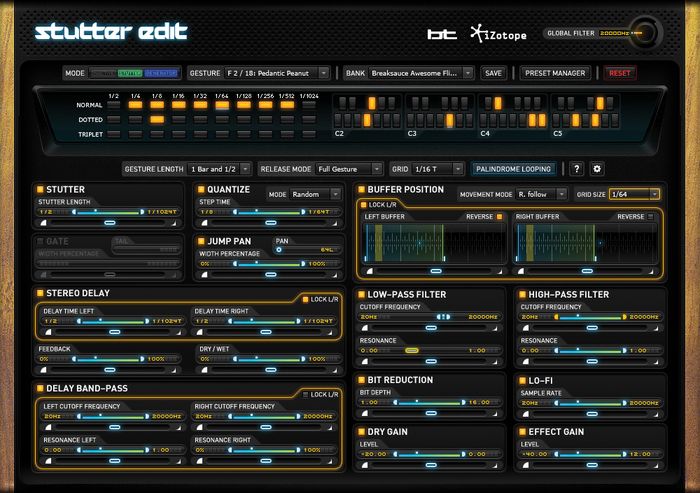Image resolution: width=700 pixels, height=493 pixels.
Task: Toggle the lit Dotted 1/8 value cell
Action: point(157,119)
